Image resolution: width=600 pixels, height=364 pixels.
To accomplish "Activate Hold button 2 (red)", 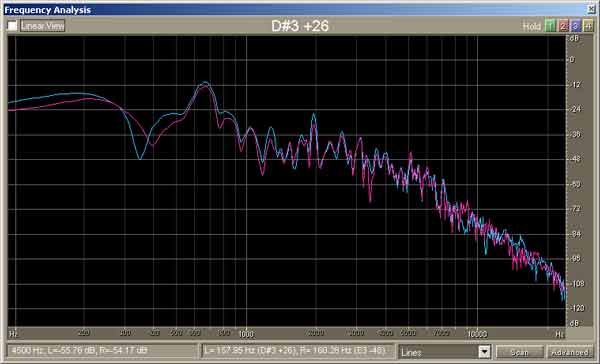I will [563, 26].
